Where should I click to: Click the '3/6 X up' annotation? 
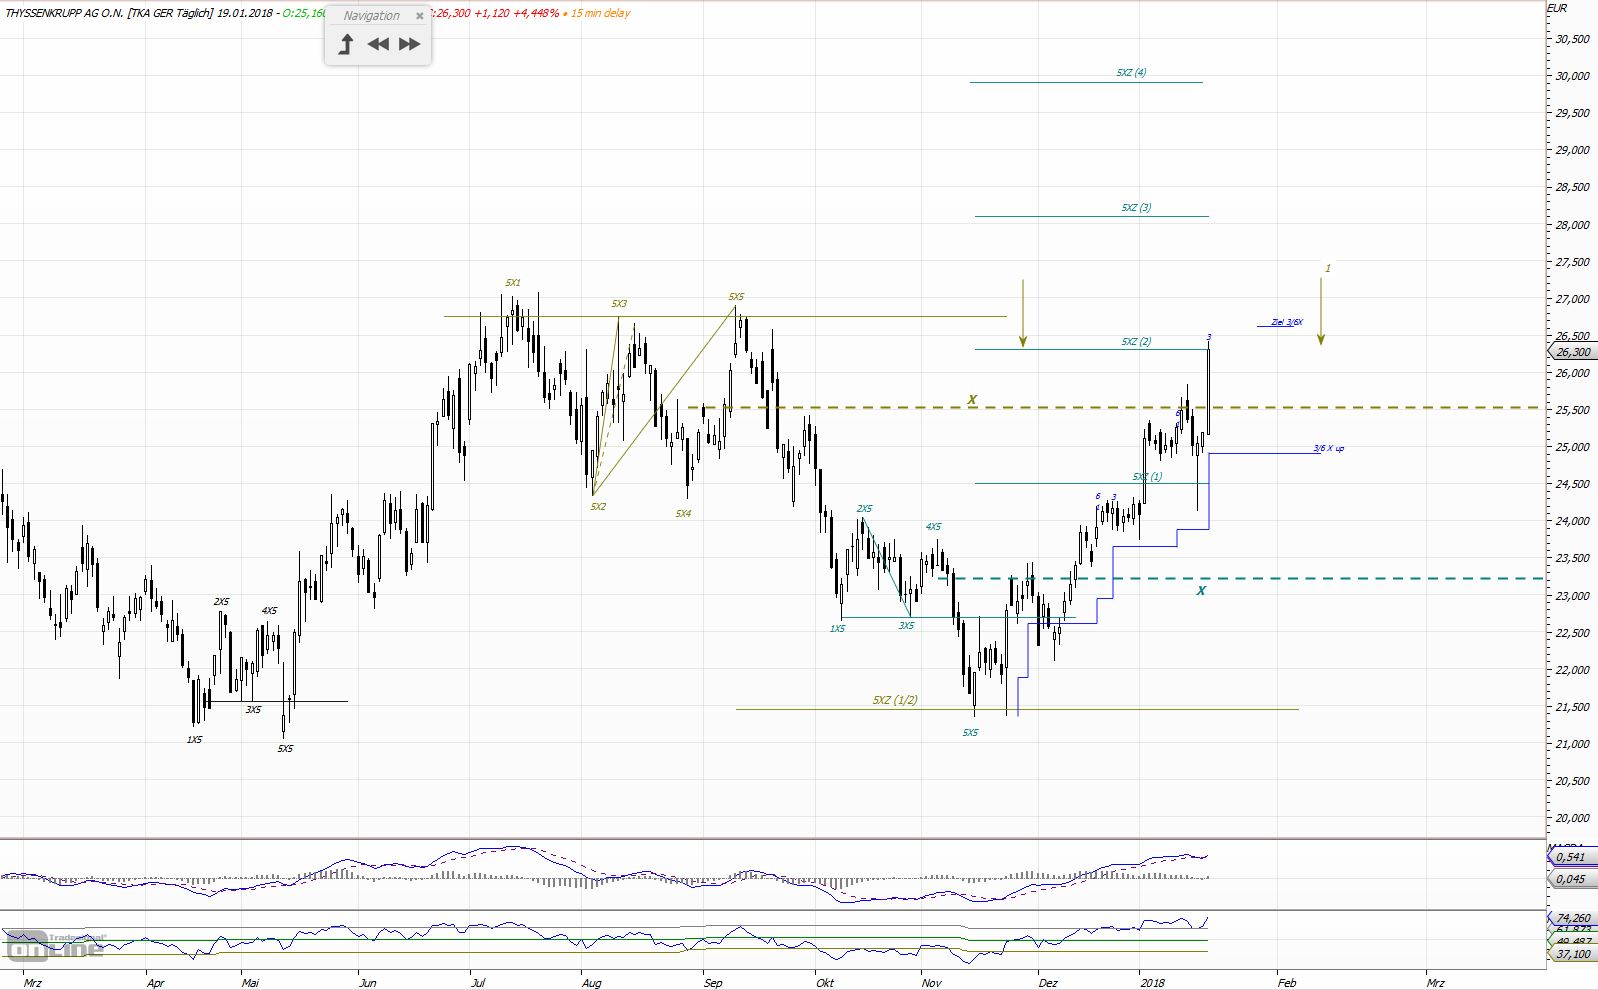click(1329, 448)
